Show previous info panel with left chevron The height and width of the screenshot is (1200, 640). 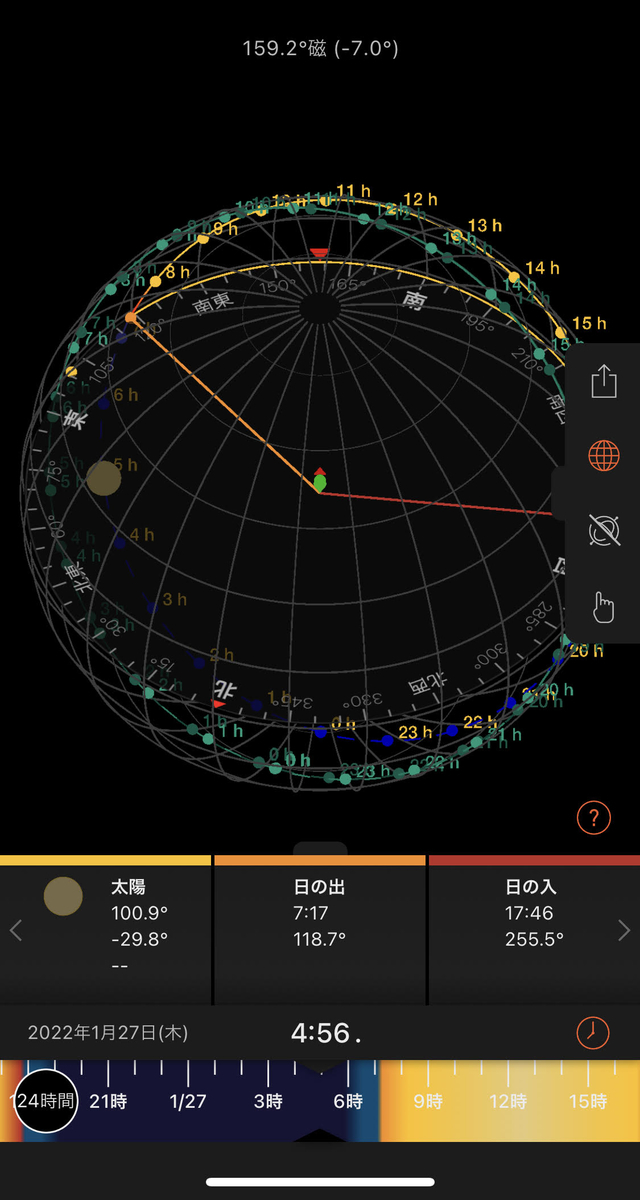(x=15, y=931)
